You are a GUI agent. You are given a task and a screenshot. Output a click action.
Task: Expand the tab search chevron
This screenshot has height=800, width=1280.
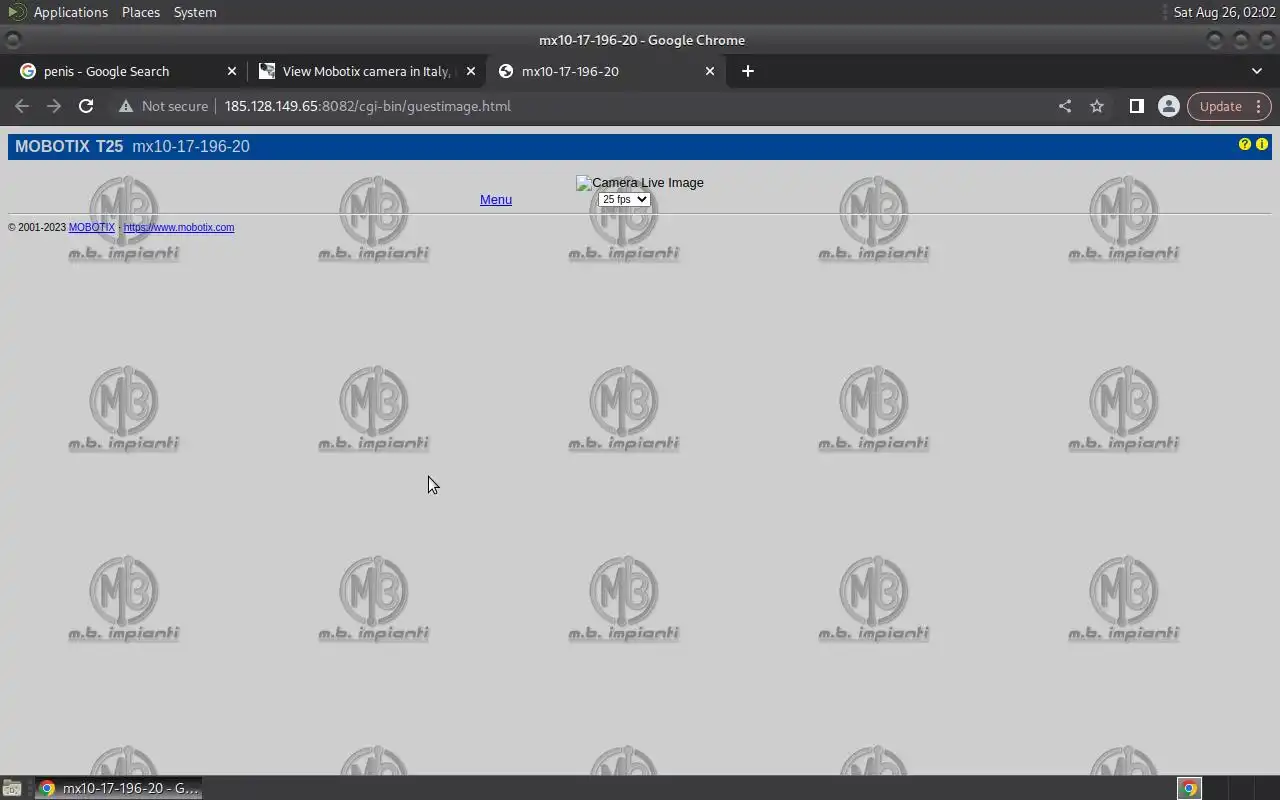1257,71
